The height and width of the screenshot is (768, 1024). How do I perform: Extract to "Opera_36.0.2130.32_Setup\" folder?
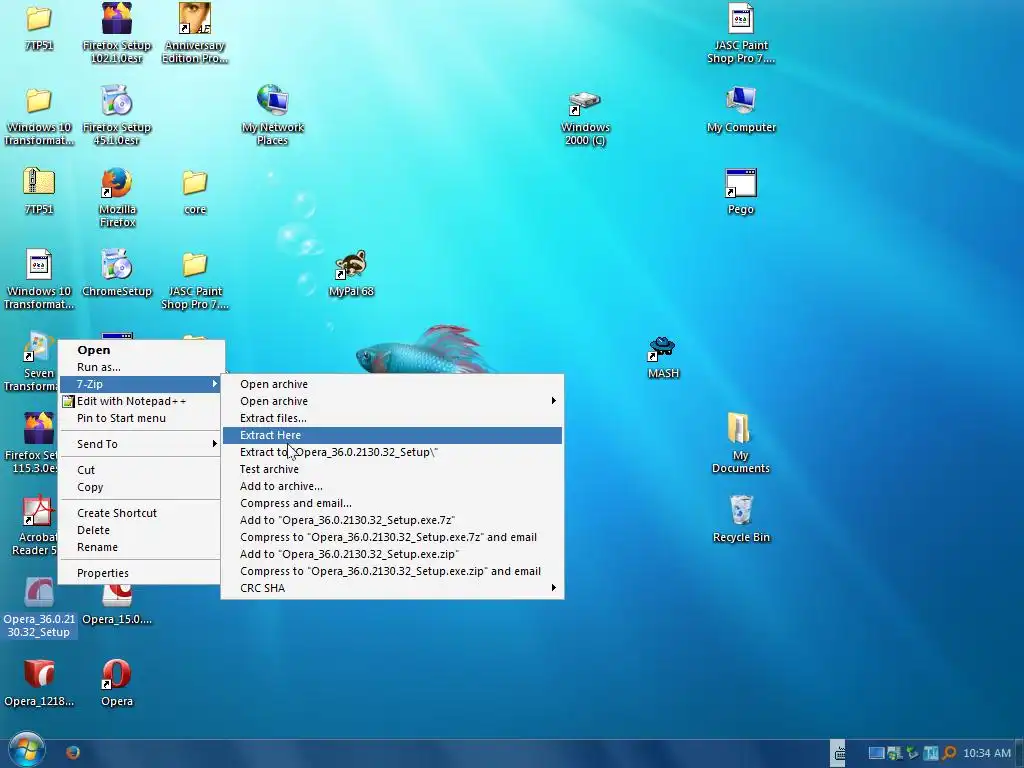pyautogui.click(x=392, y=452)
